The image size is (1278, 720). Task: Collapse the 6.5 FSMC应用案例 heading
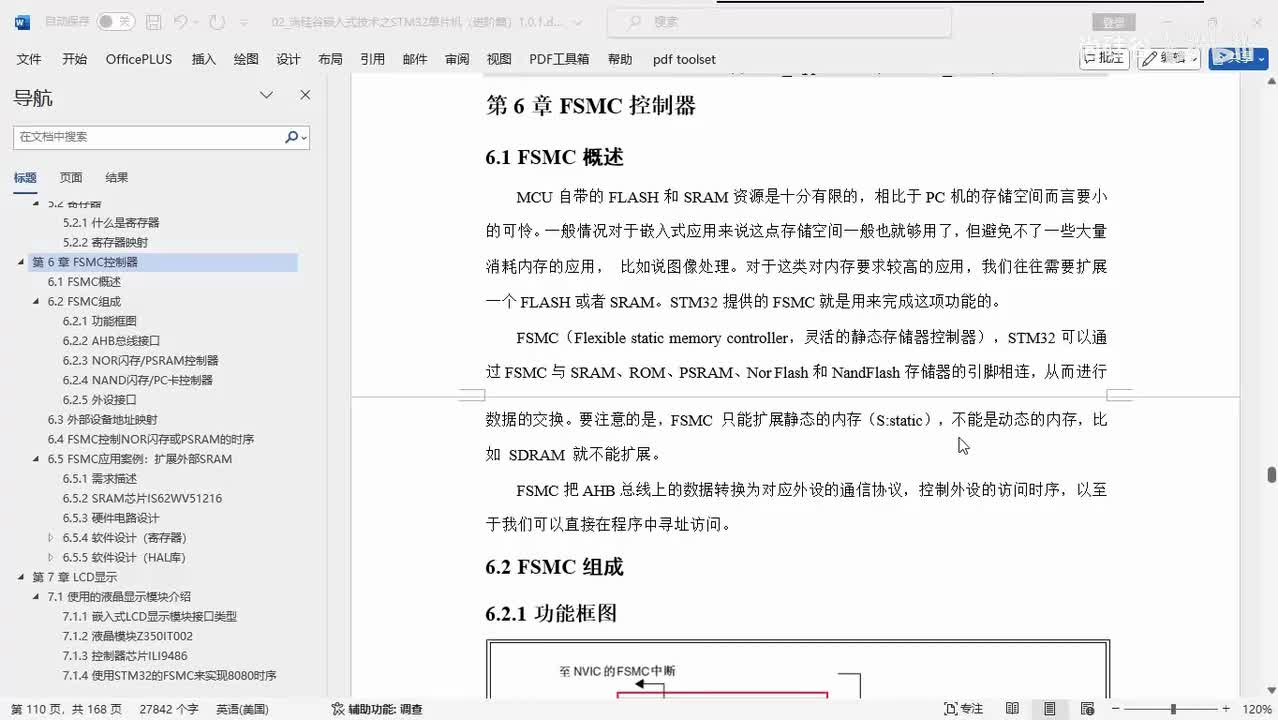point(36,459)
